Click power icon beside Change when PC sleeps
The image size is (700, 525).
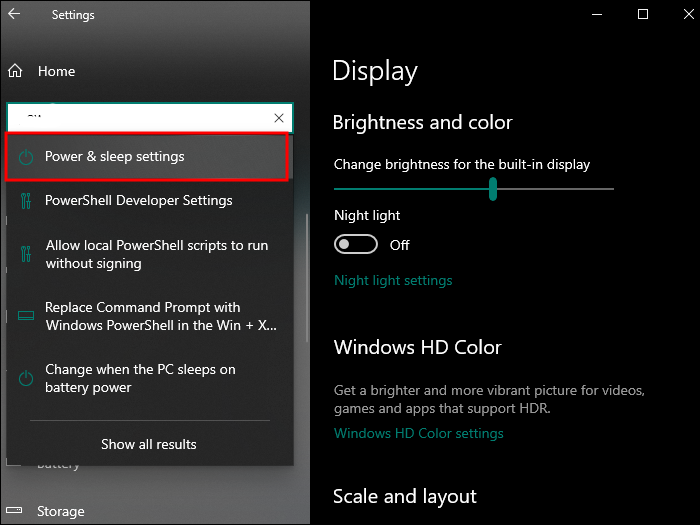(26, 378)
